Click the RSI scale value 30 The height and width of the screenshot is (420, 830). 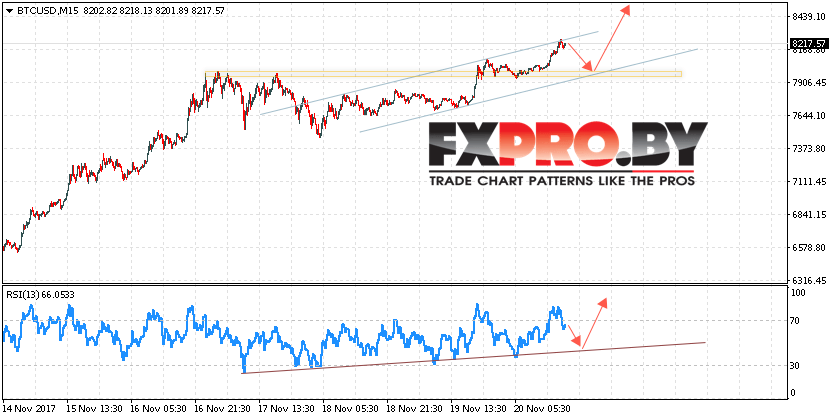pos(796,365)
